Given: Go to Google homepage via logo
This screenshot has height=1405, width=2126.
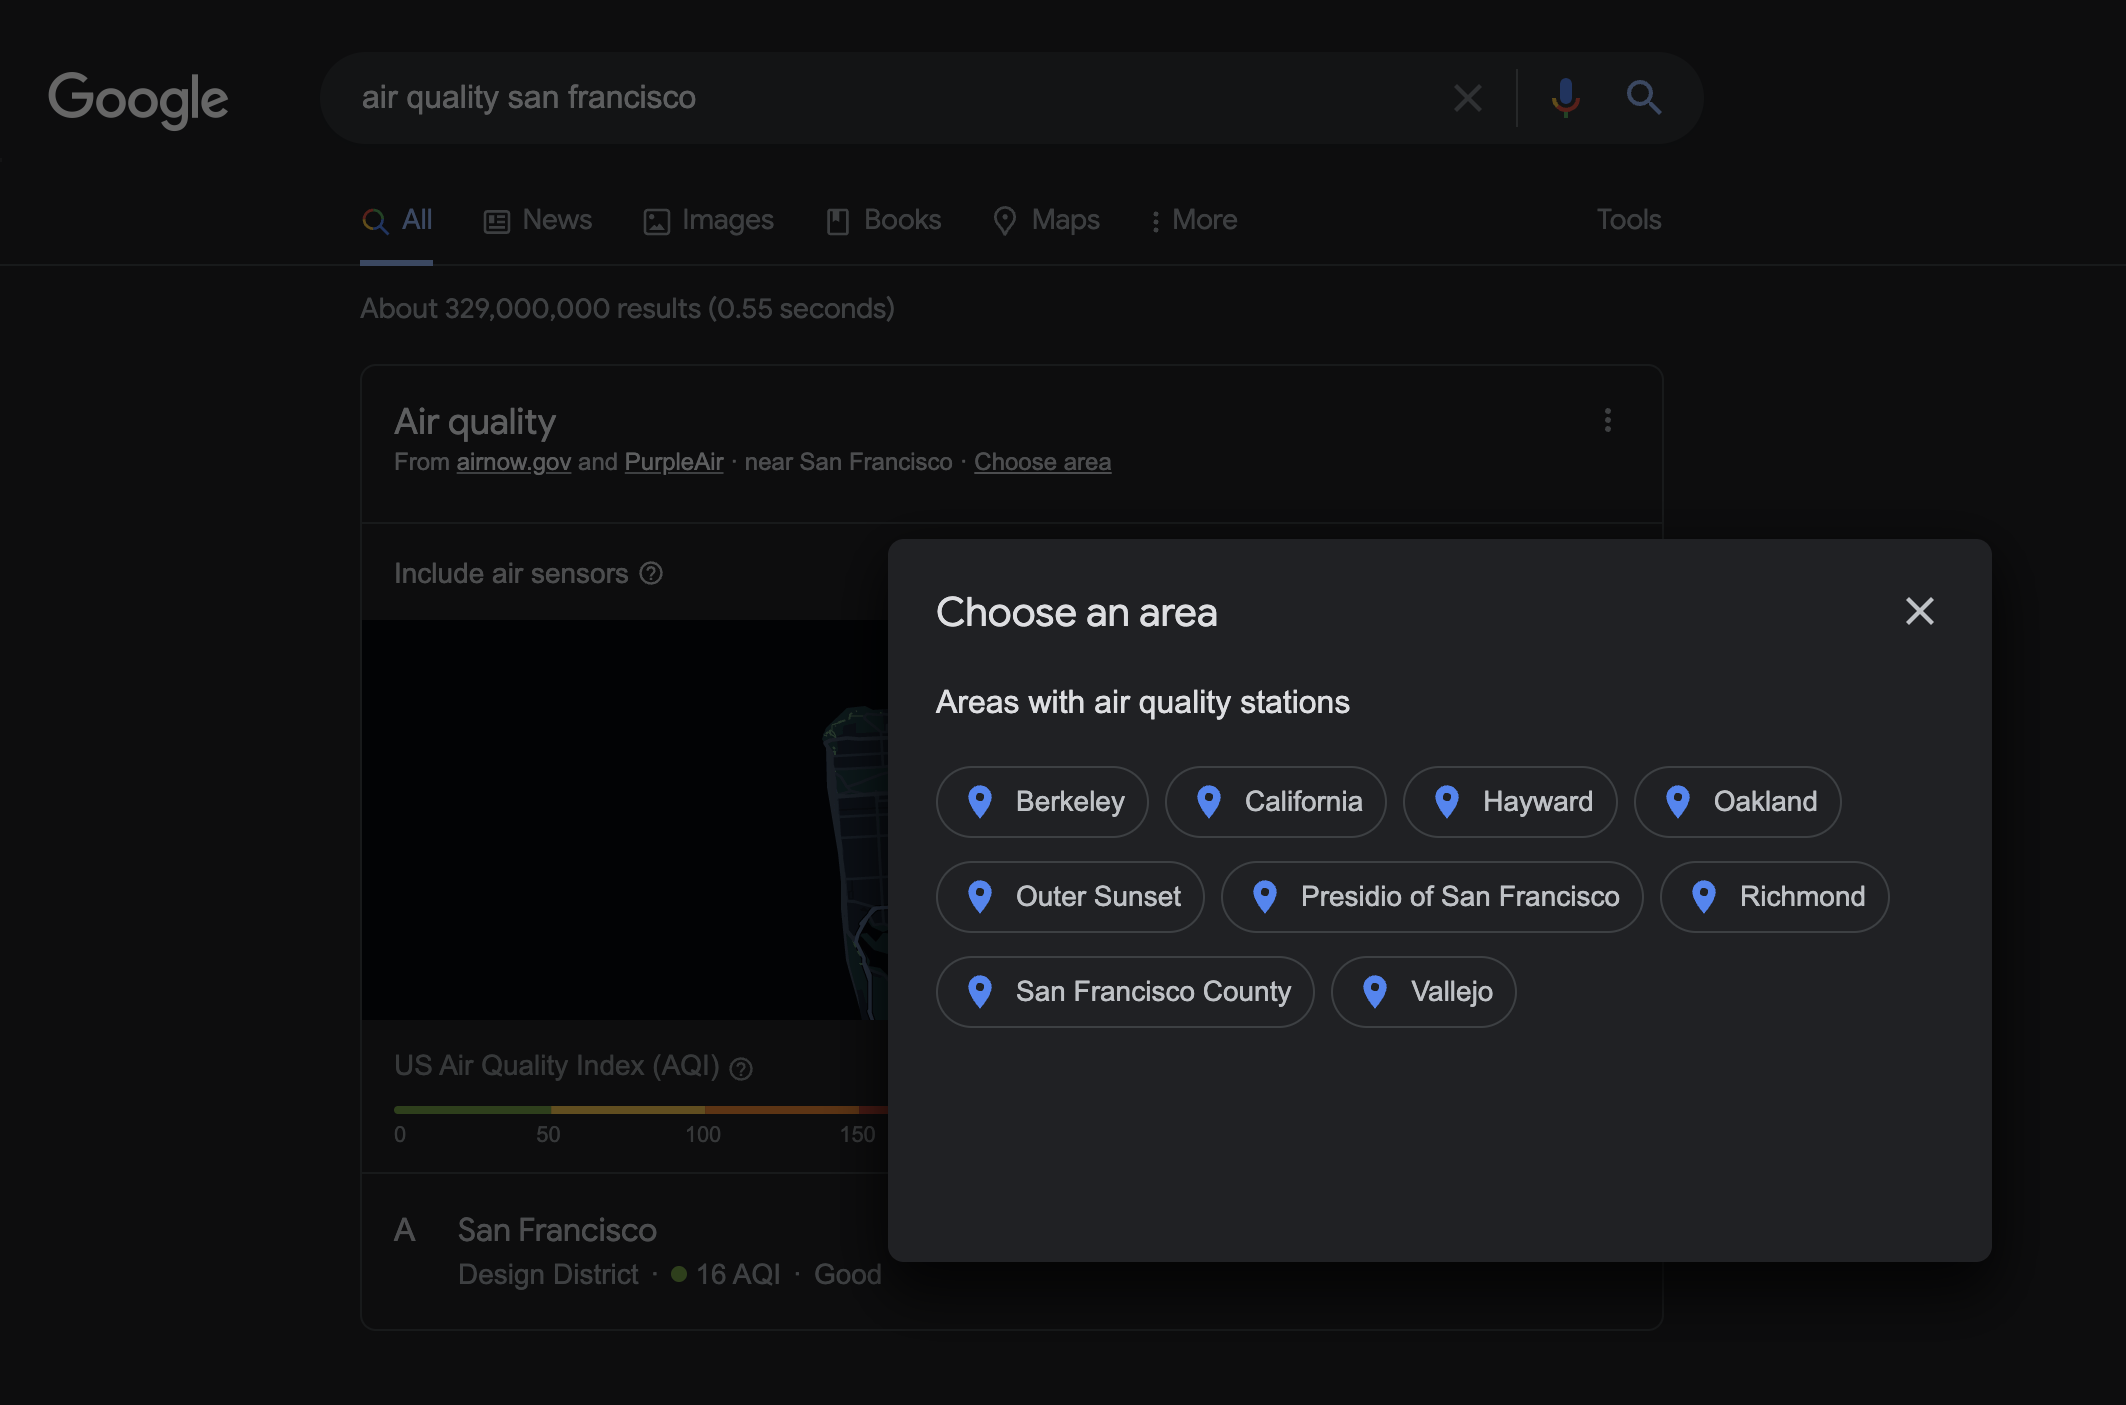Looking at the screenshot, I should [138, 99].
